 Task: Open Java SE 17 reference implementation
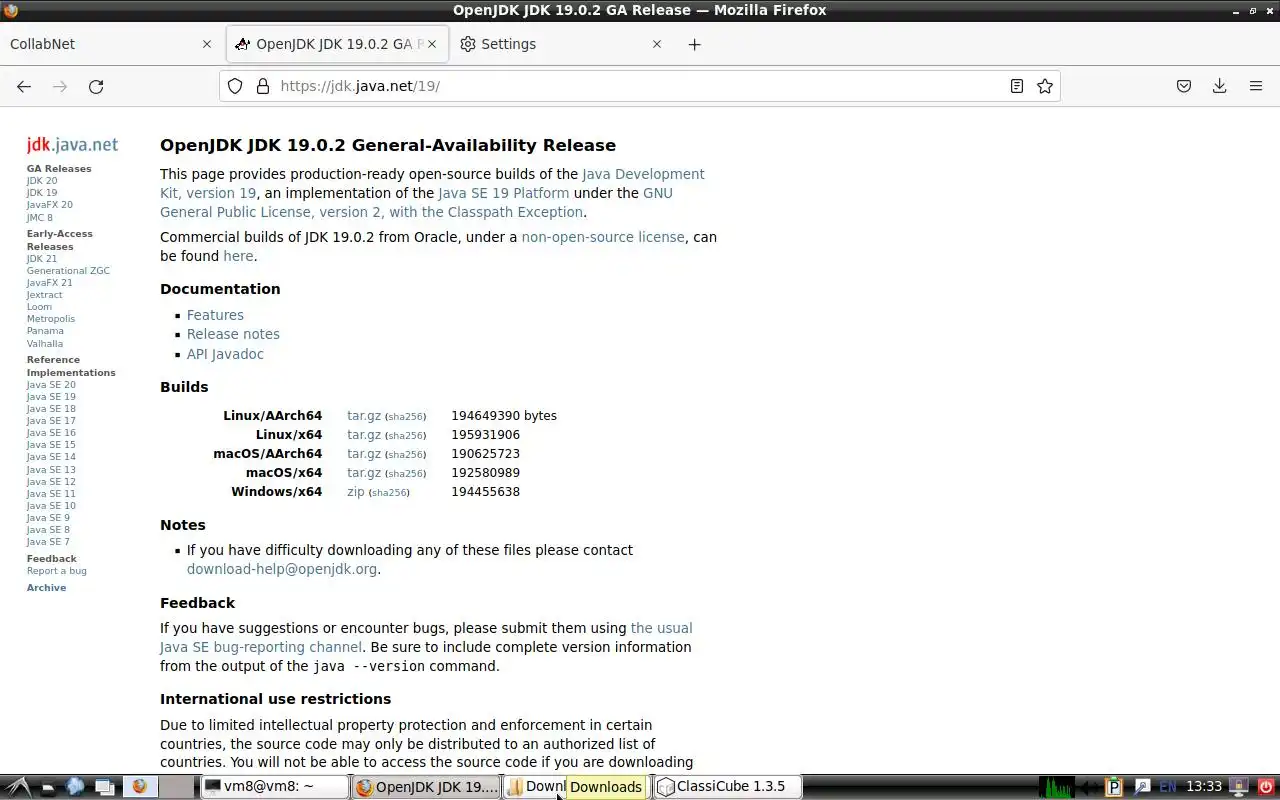(51, 421)
